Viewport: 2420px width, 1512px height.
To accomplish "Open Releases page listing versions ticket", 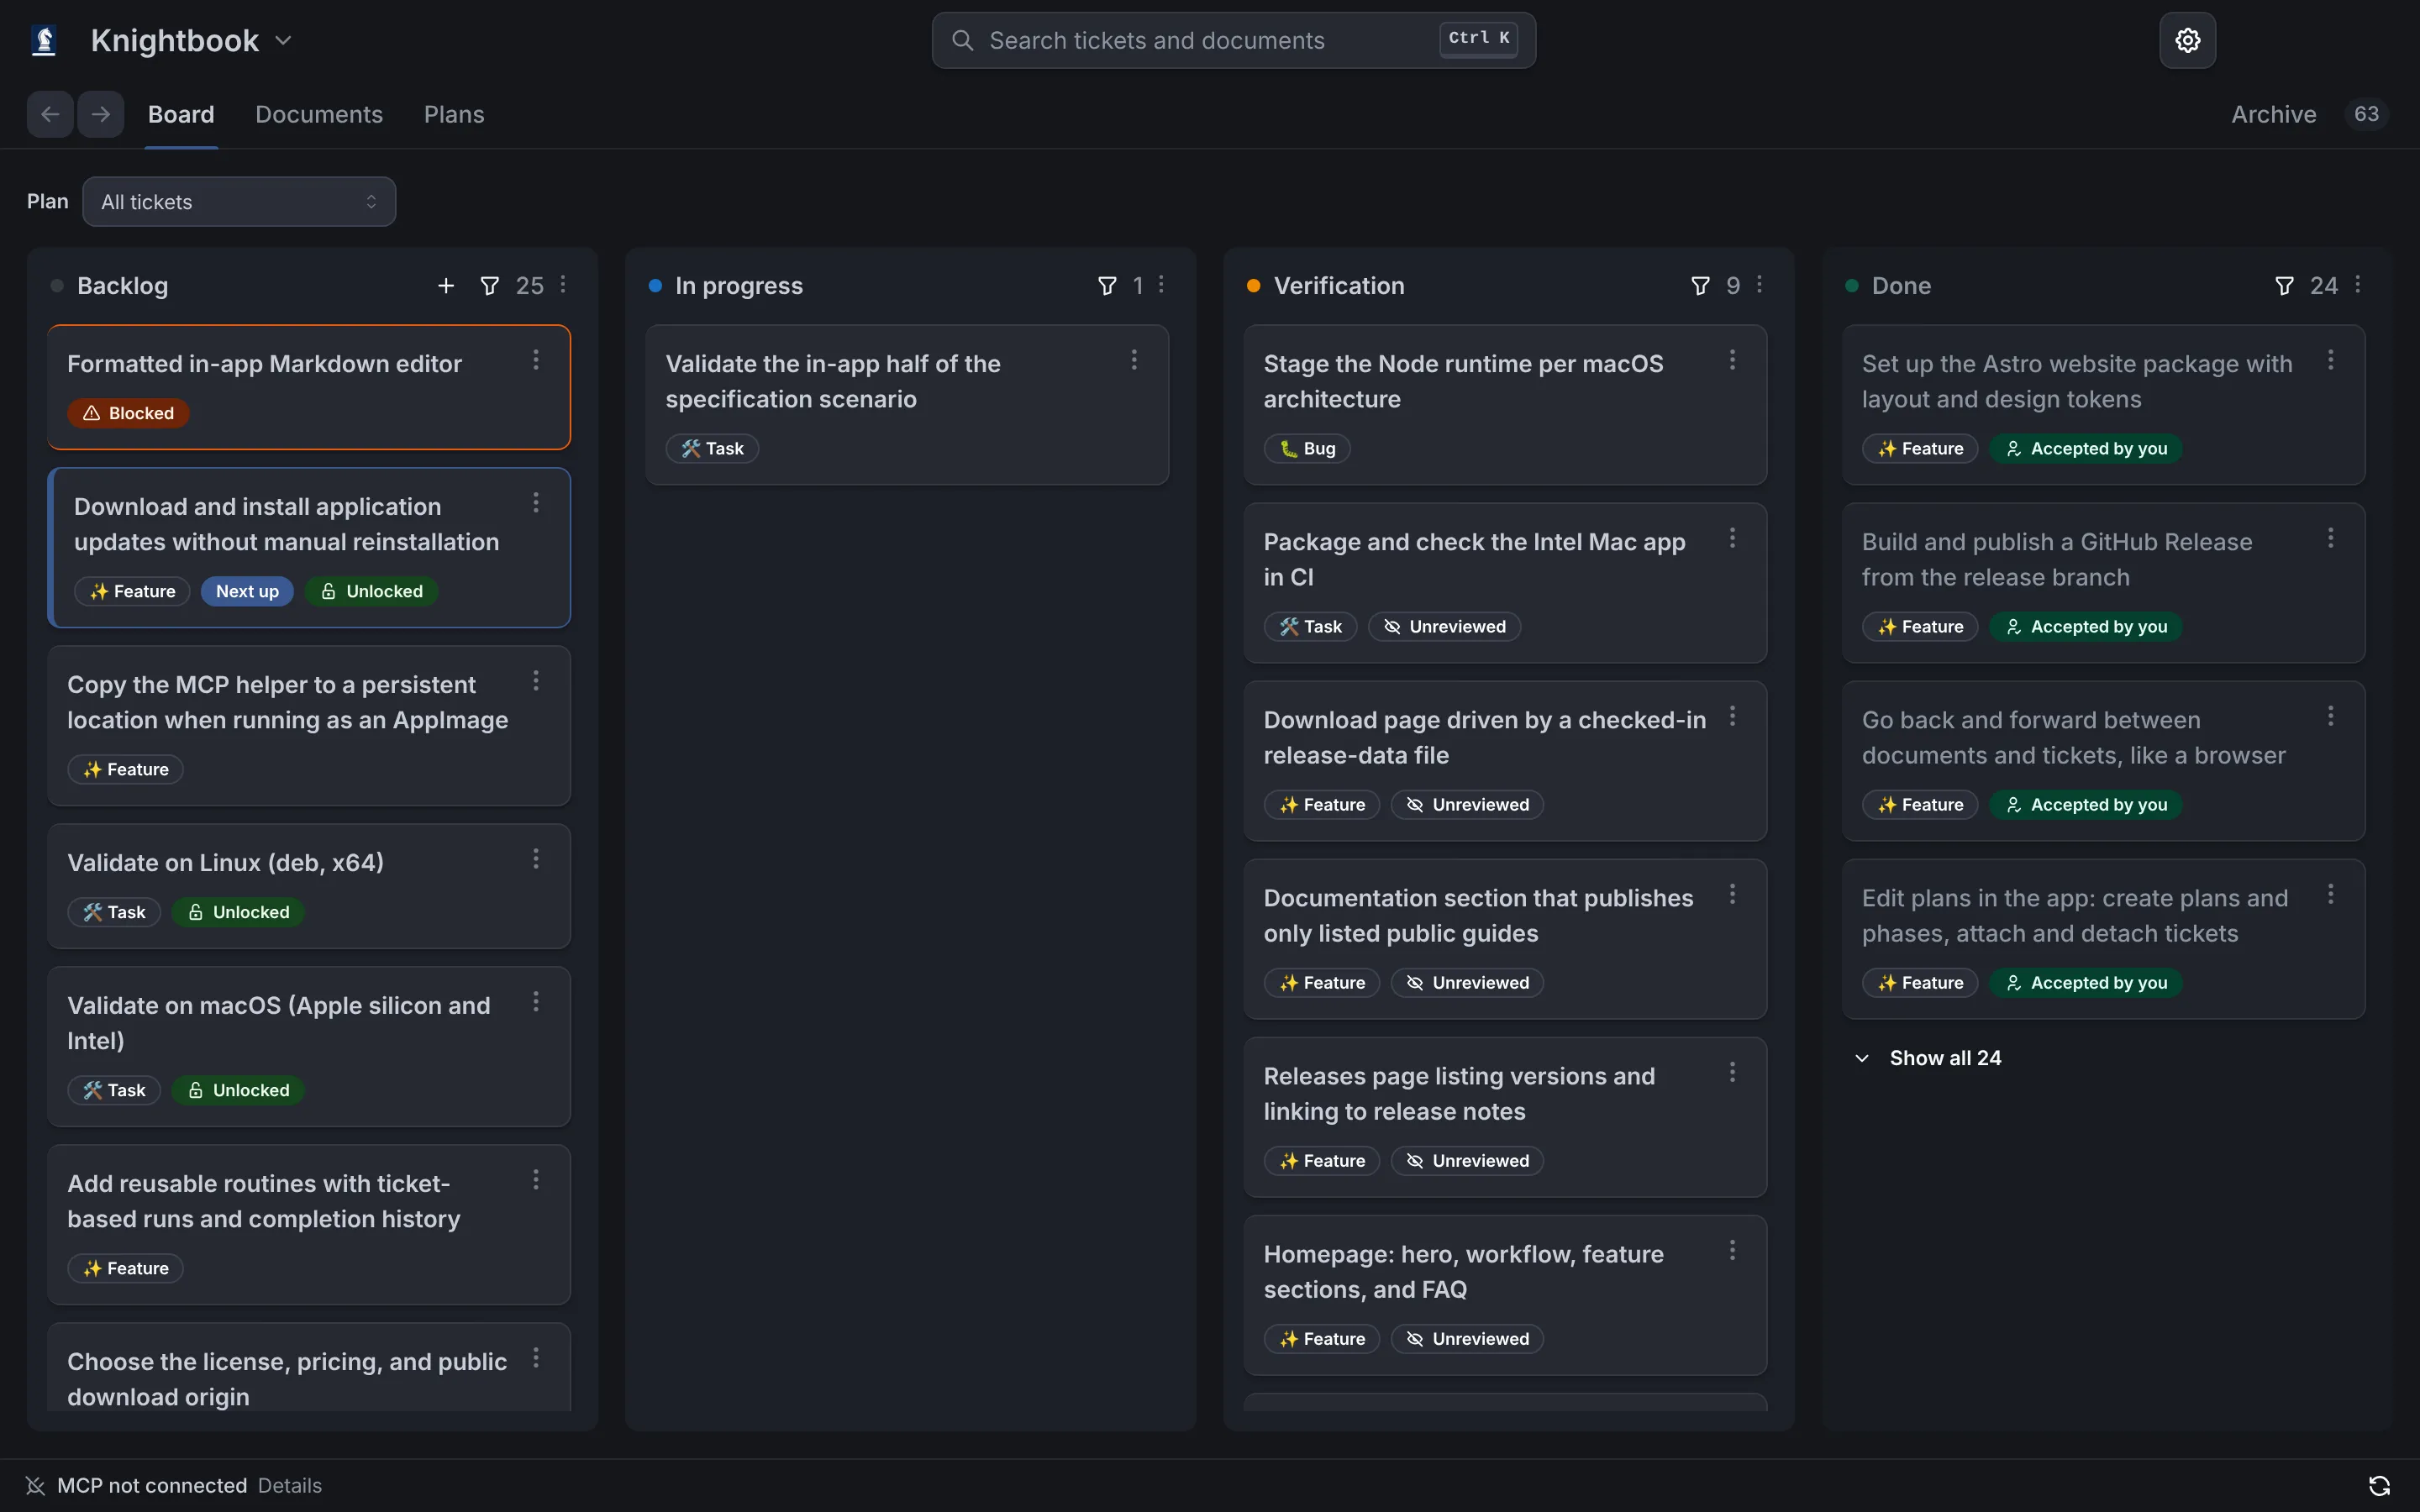I will pos(1505,1117).
